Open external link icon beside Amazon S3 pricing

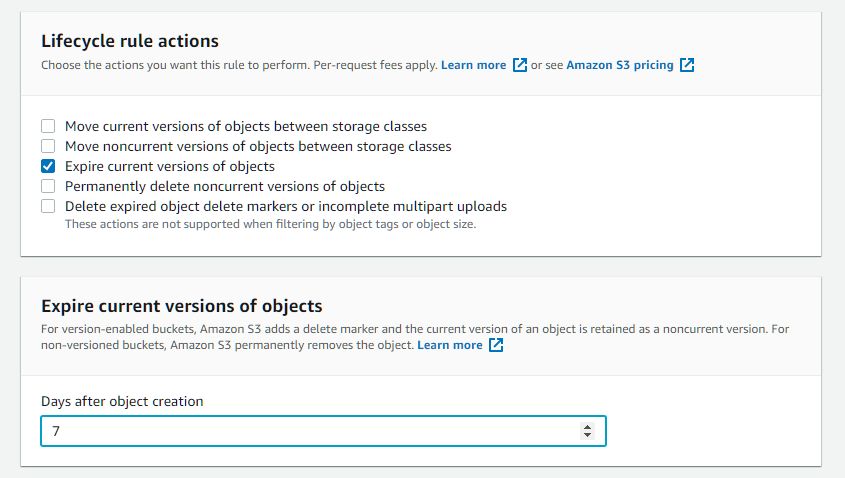[x=687, y=65]
